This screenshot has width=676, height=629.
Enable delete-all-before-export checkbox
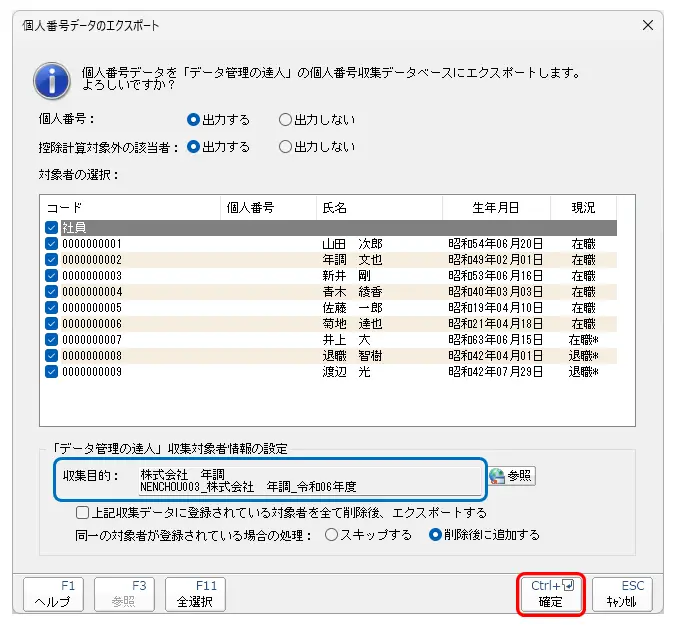[x=83, y=512]
